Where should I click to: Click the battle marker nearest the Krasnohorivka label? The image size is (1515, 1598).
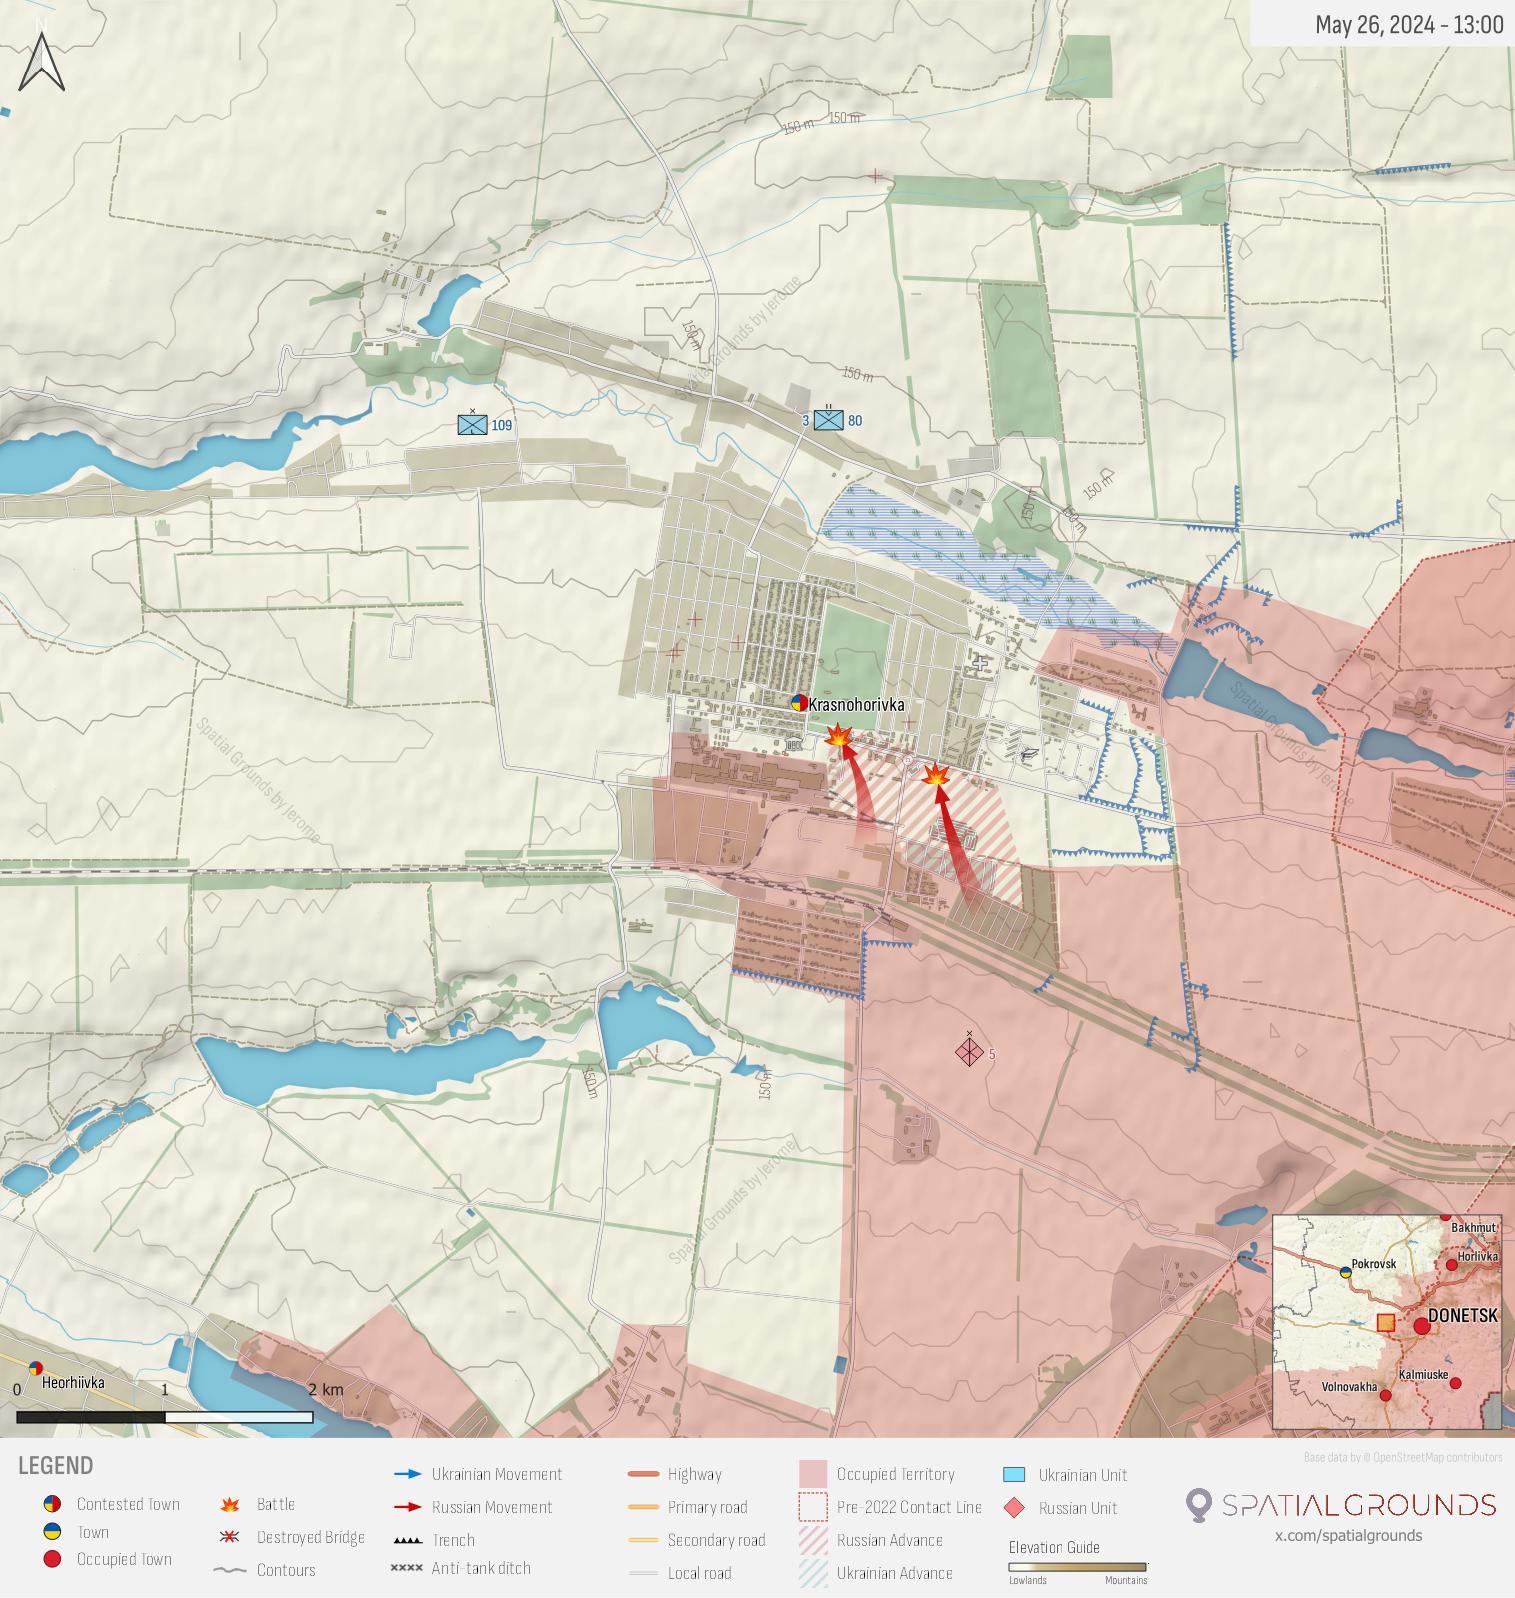tap(838, 737)
